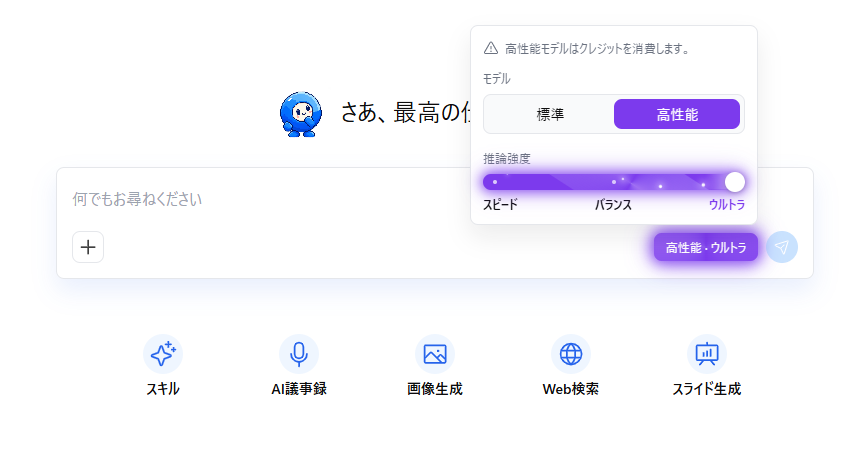The image size is (849, 450).
Task: Click the スライド生成 label text
Action: coord(707,389)
